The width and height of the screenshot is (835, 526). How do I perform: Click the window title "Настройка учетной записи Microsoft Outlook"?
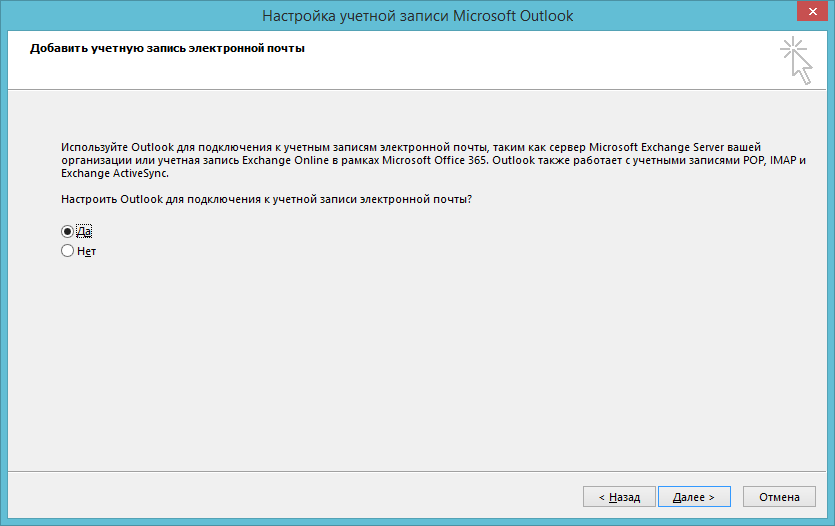pos(417,15)
